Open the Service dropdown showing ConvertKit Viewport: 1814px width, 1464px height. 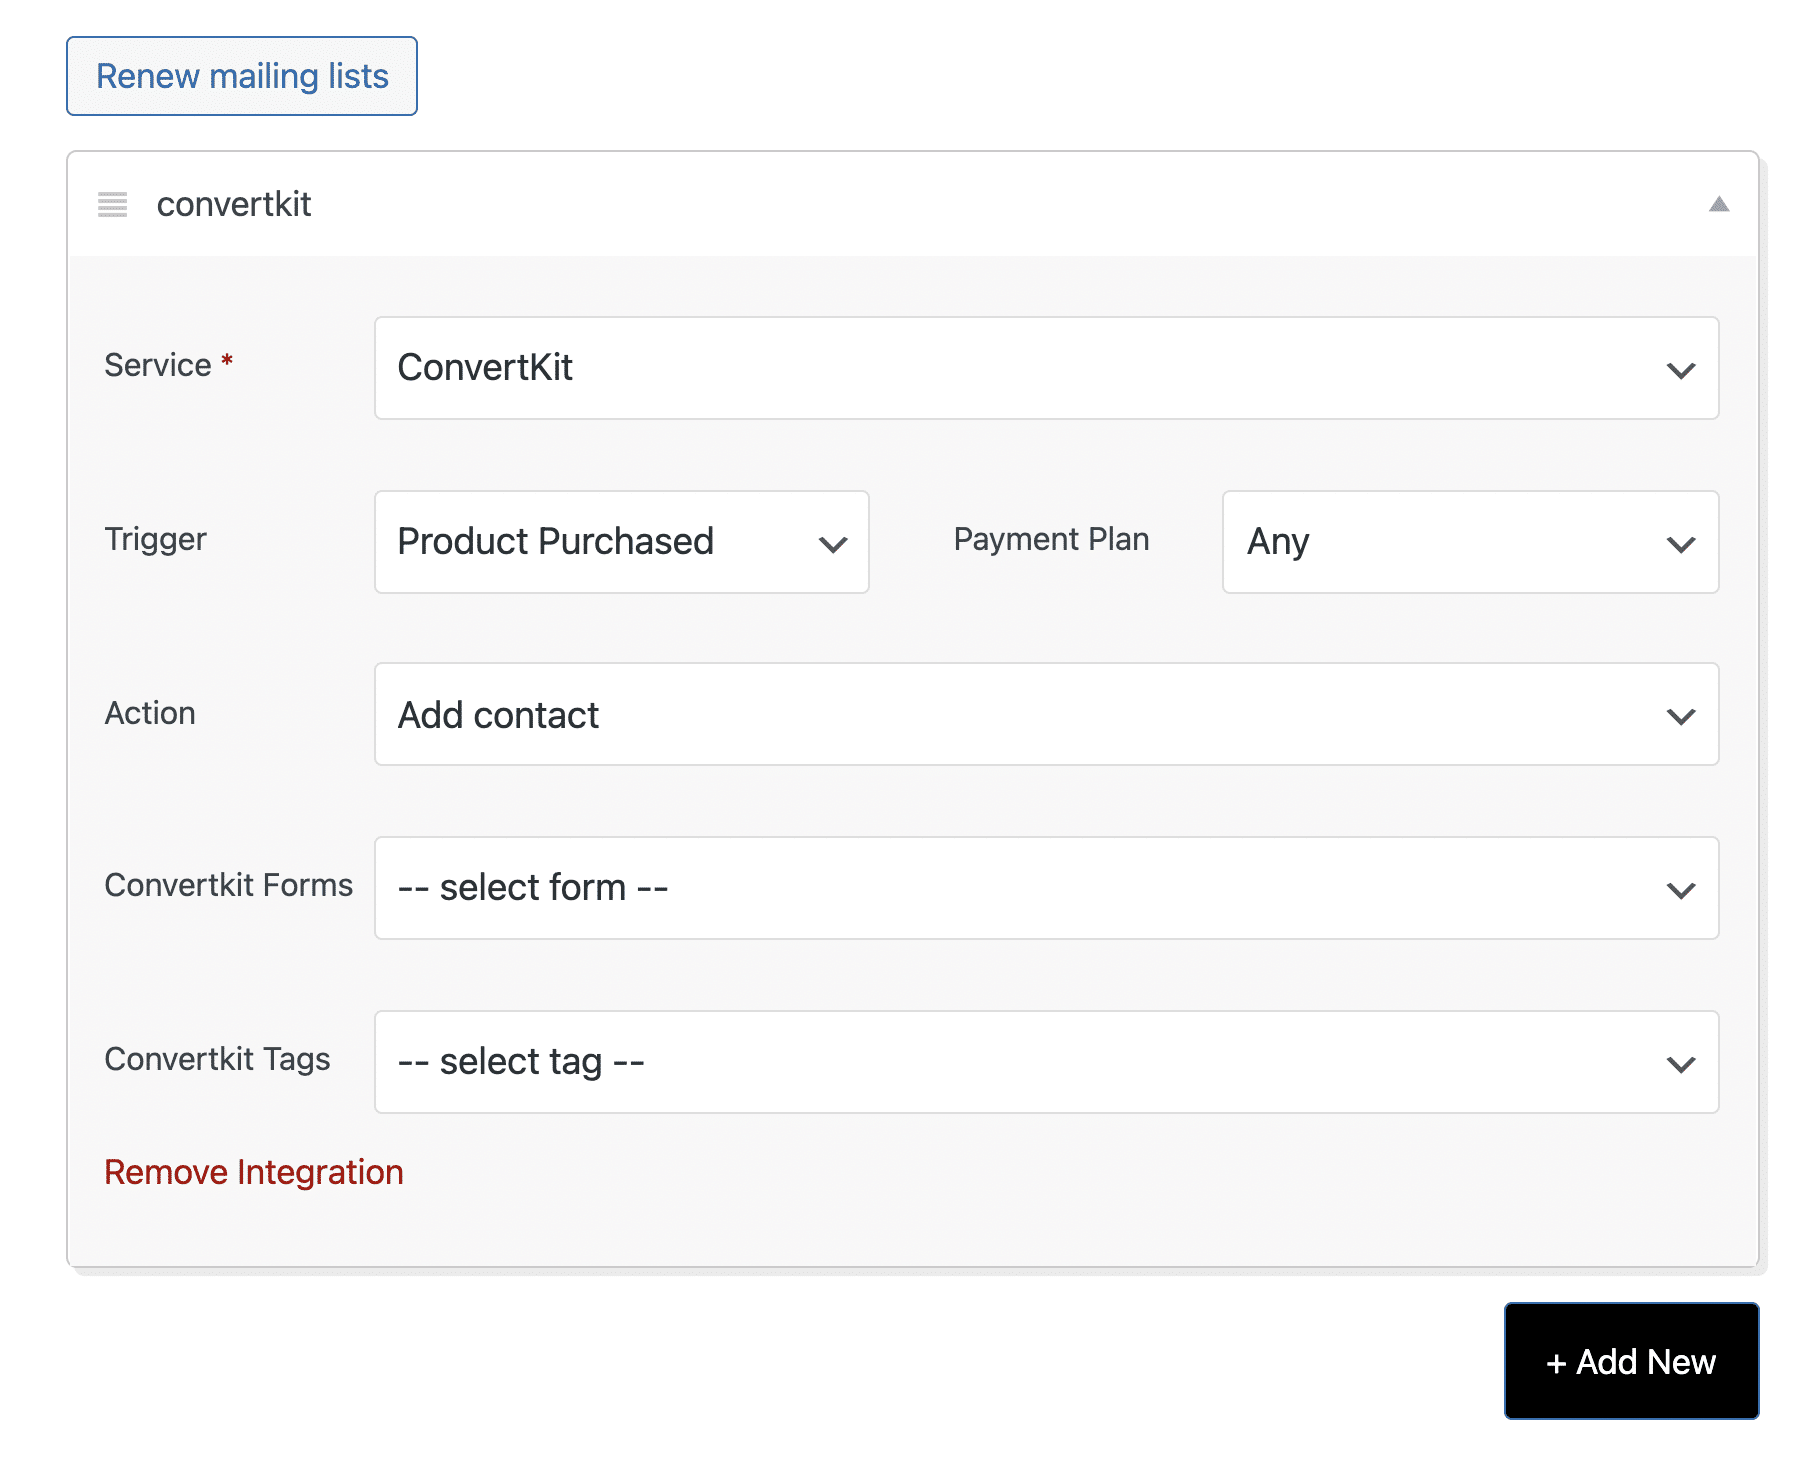tap(1044, 368)
